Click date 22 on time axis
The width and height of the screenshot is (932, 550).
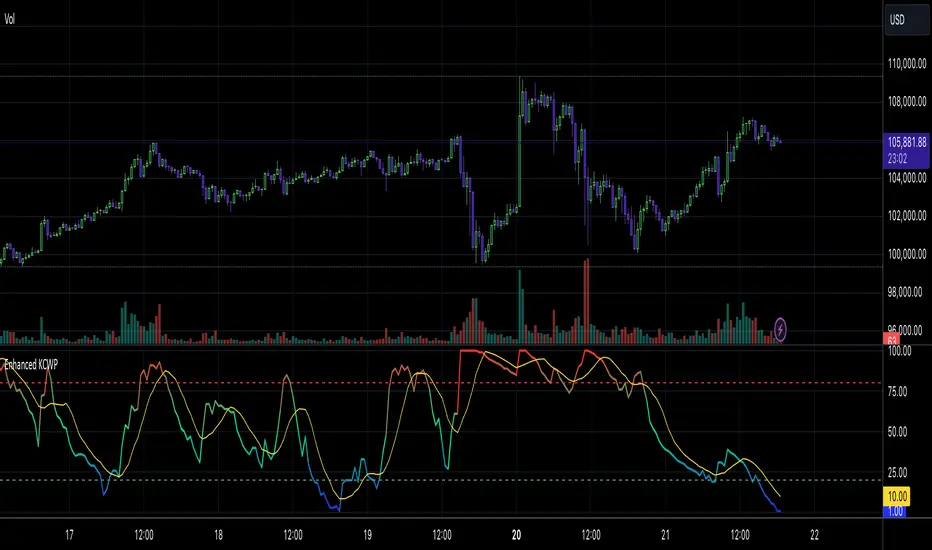(814, 535)
